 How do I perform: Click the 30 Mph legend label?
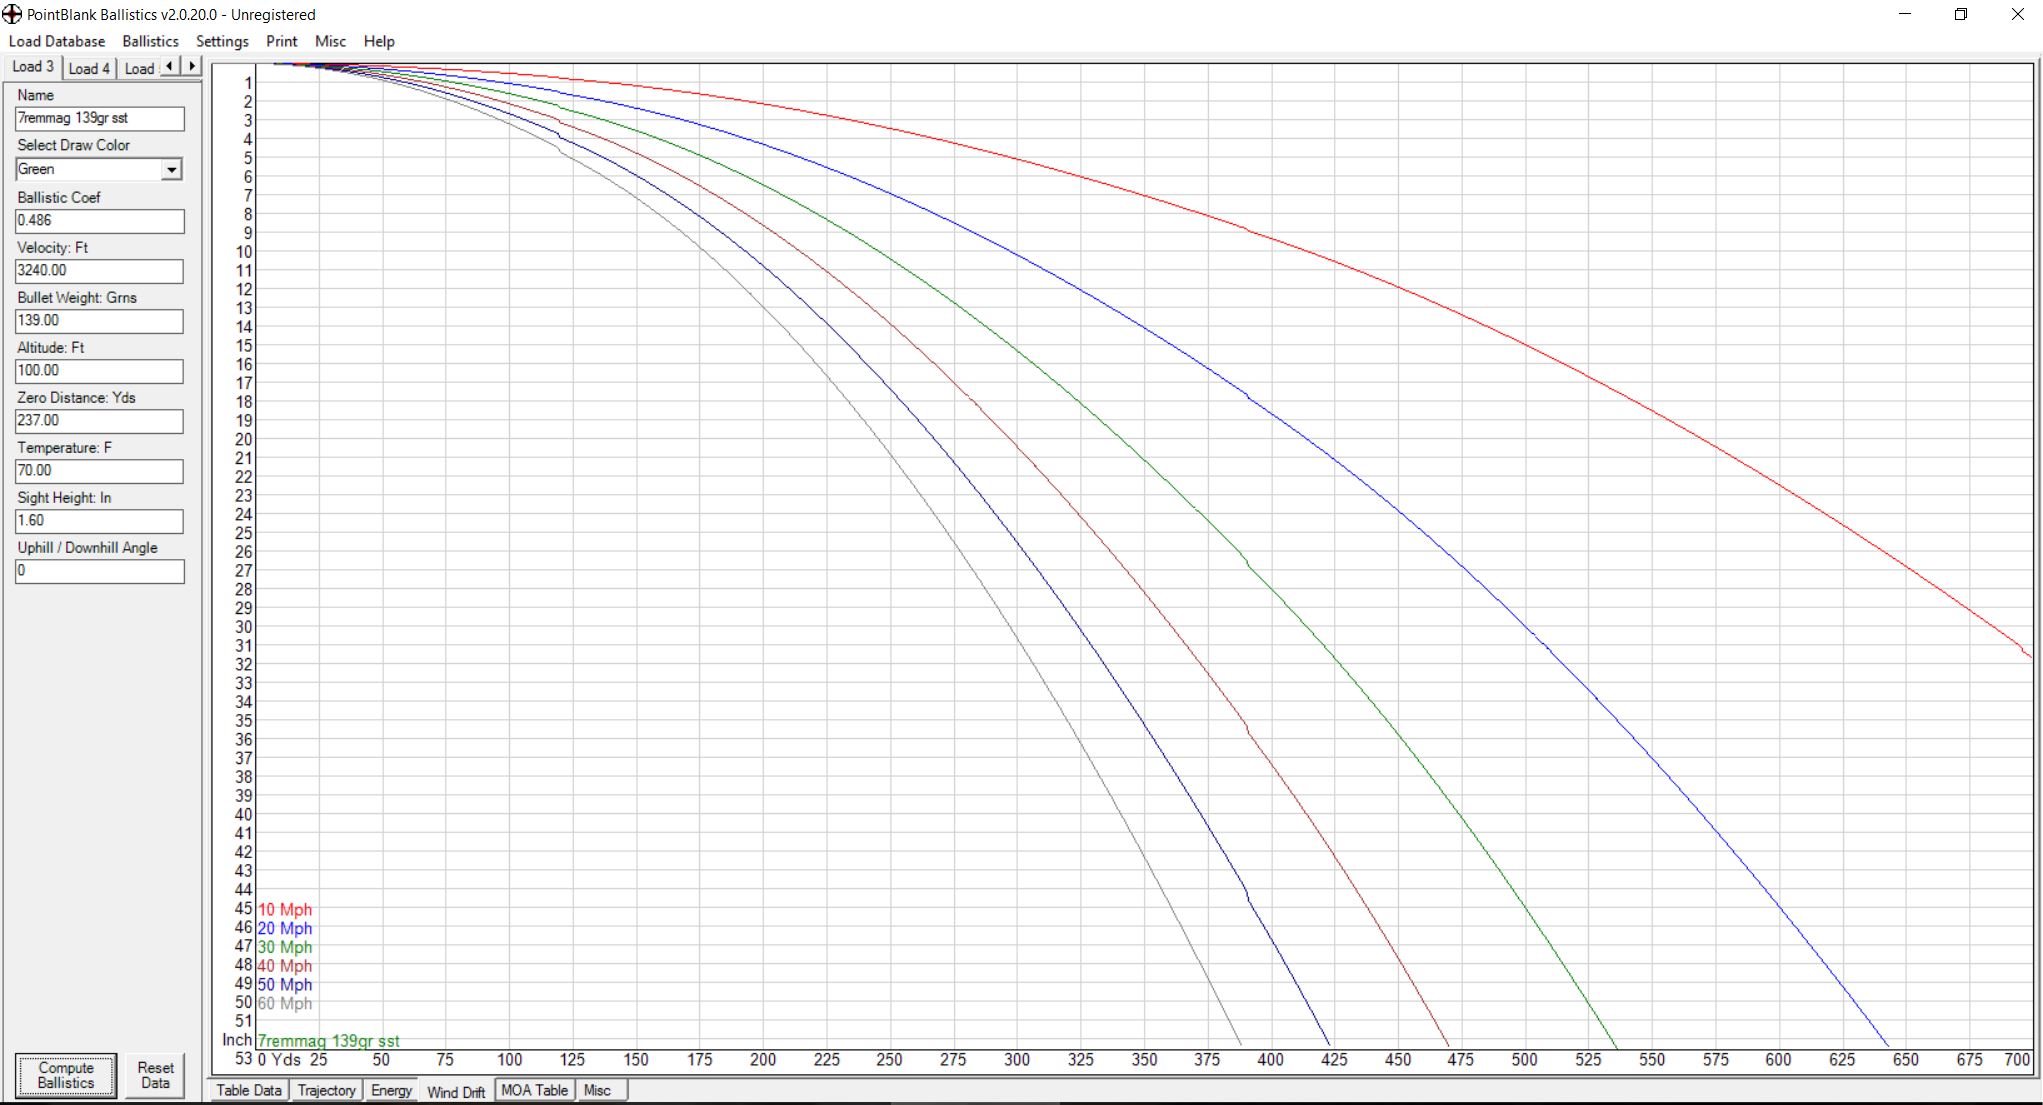(285, 947)
